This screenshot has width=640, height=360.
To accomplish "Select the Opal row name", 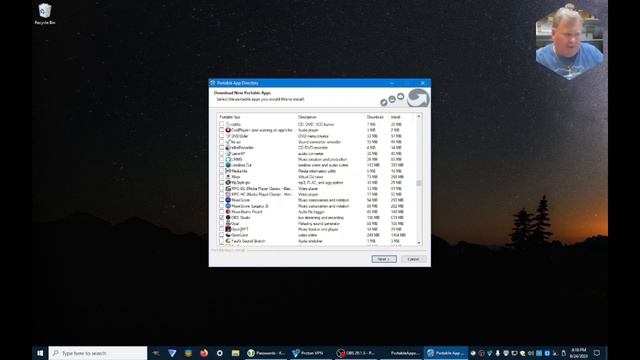I will [235, 224].
